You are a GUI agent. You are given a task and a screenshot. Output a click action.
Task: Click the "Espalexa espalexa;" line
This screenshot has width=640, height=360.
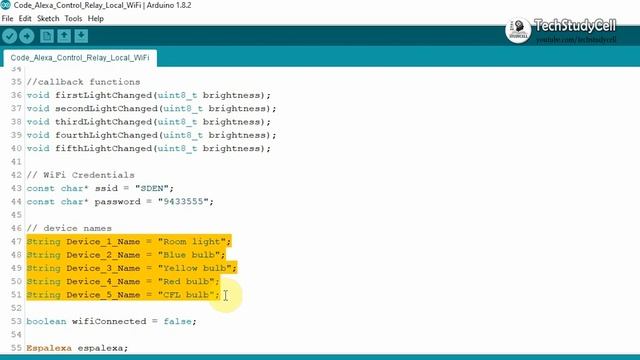point(77,348)
